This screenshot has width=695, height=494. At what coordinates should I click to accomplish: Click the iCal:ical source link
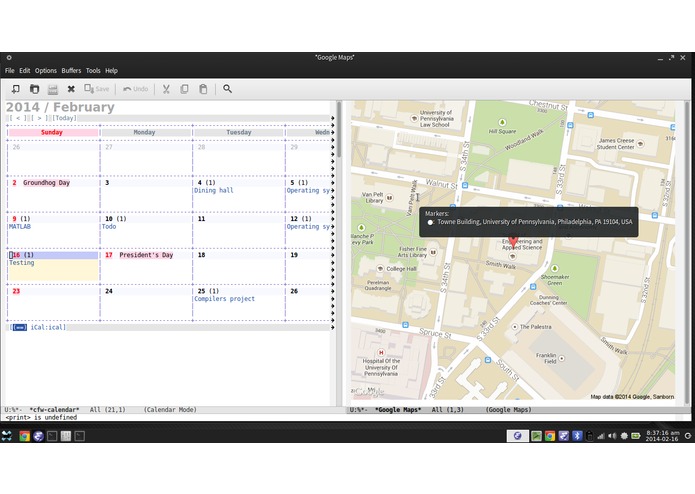pos(48,327)
